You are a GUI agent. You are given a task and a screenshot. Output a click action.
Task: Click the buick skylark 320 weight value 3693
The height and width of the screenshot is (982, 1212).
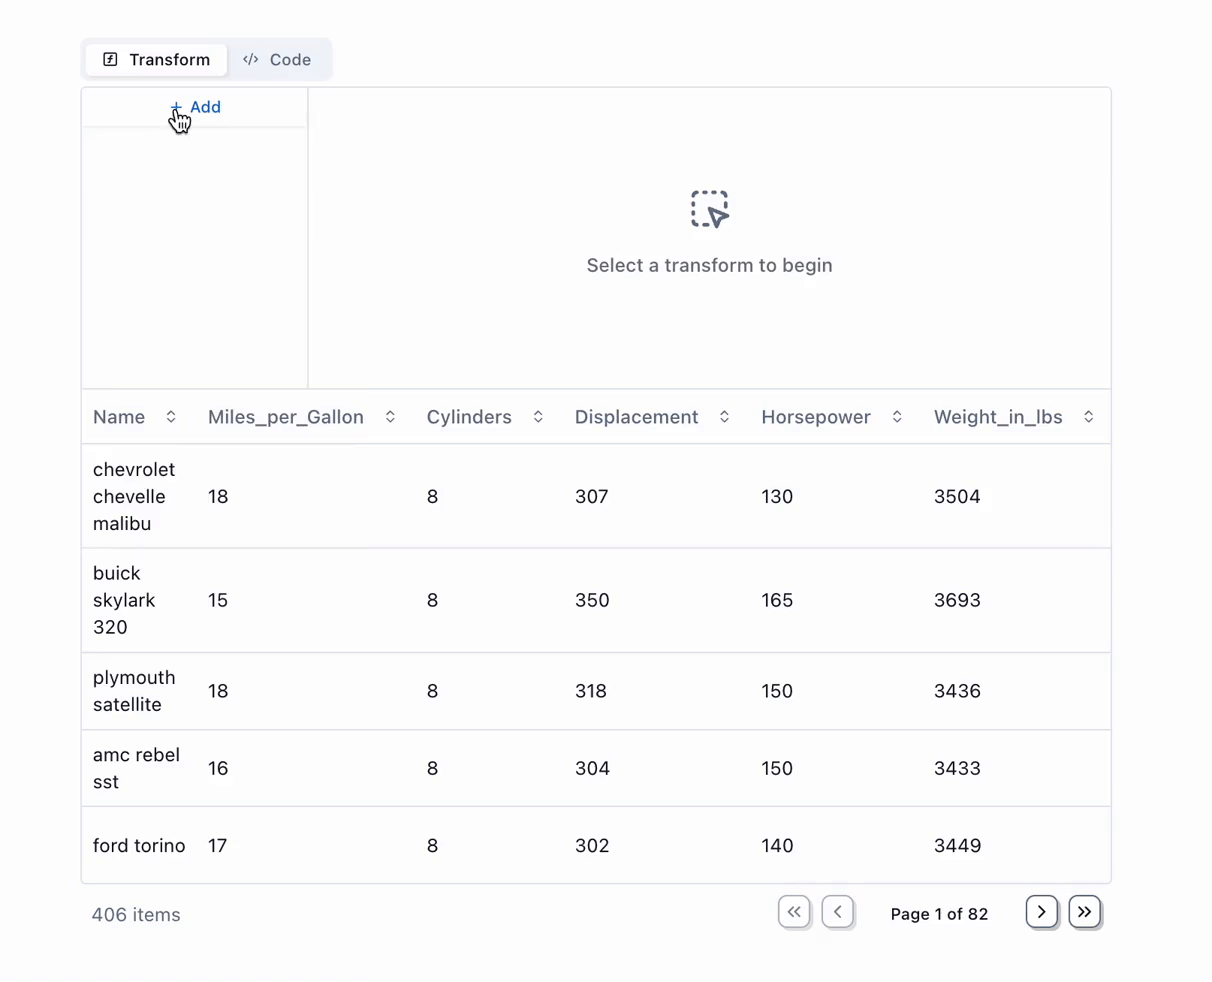pyautogui.click(x=957, y=600)
